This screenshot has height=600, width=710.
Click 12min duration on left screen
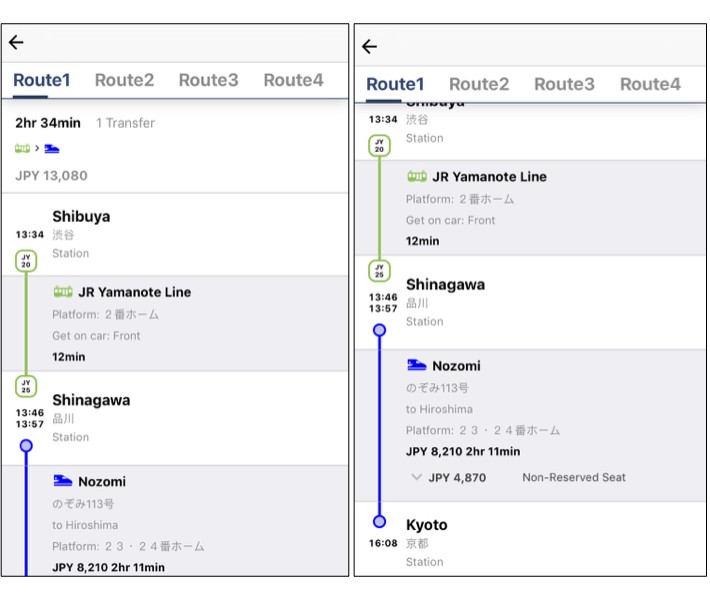(x=68, y=357)
